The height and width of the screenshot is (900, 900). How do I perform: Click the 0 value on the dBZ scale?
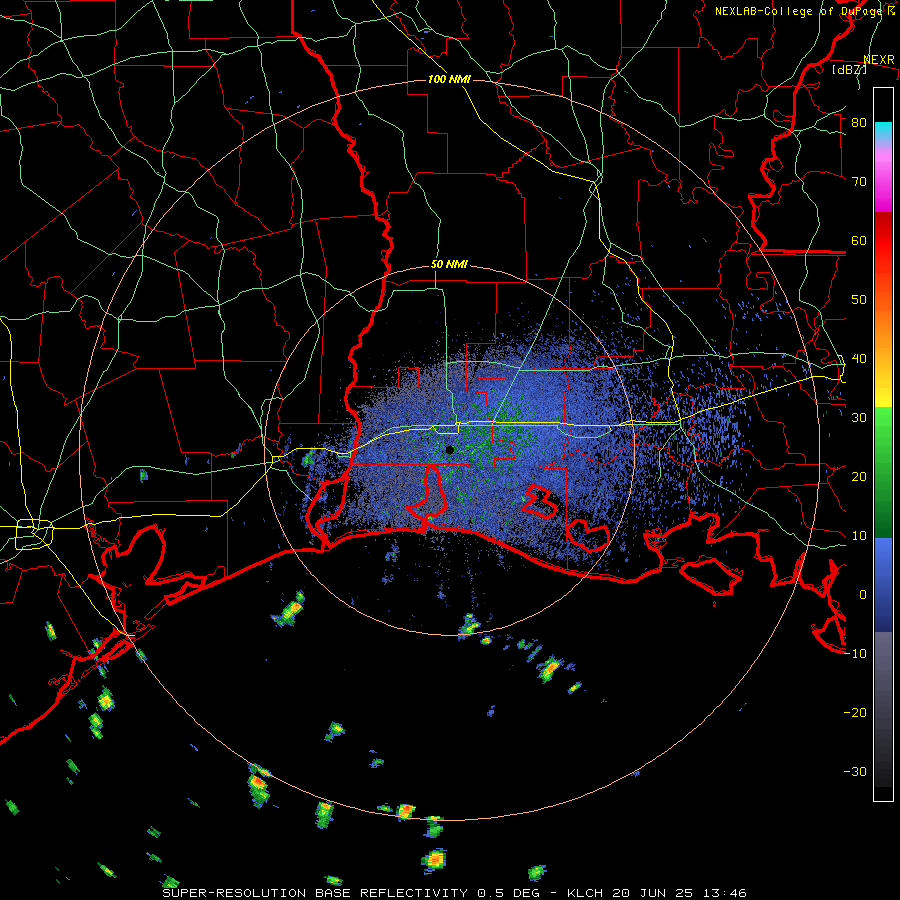click(x=863, y=595)
